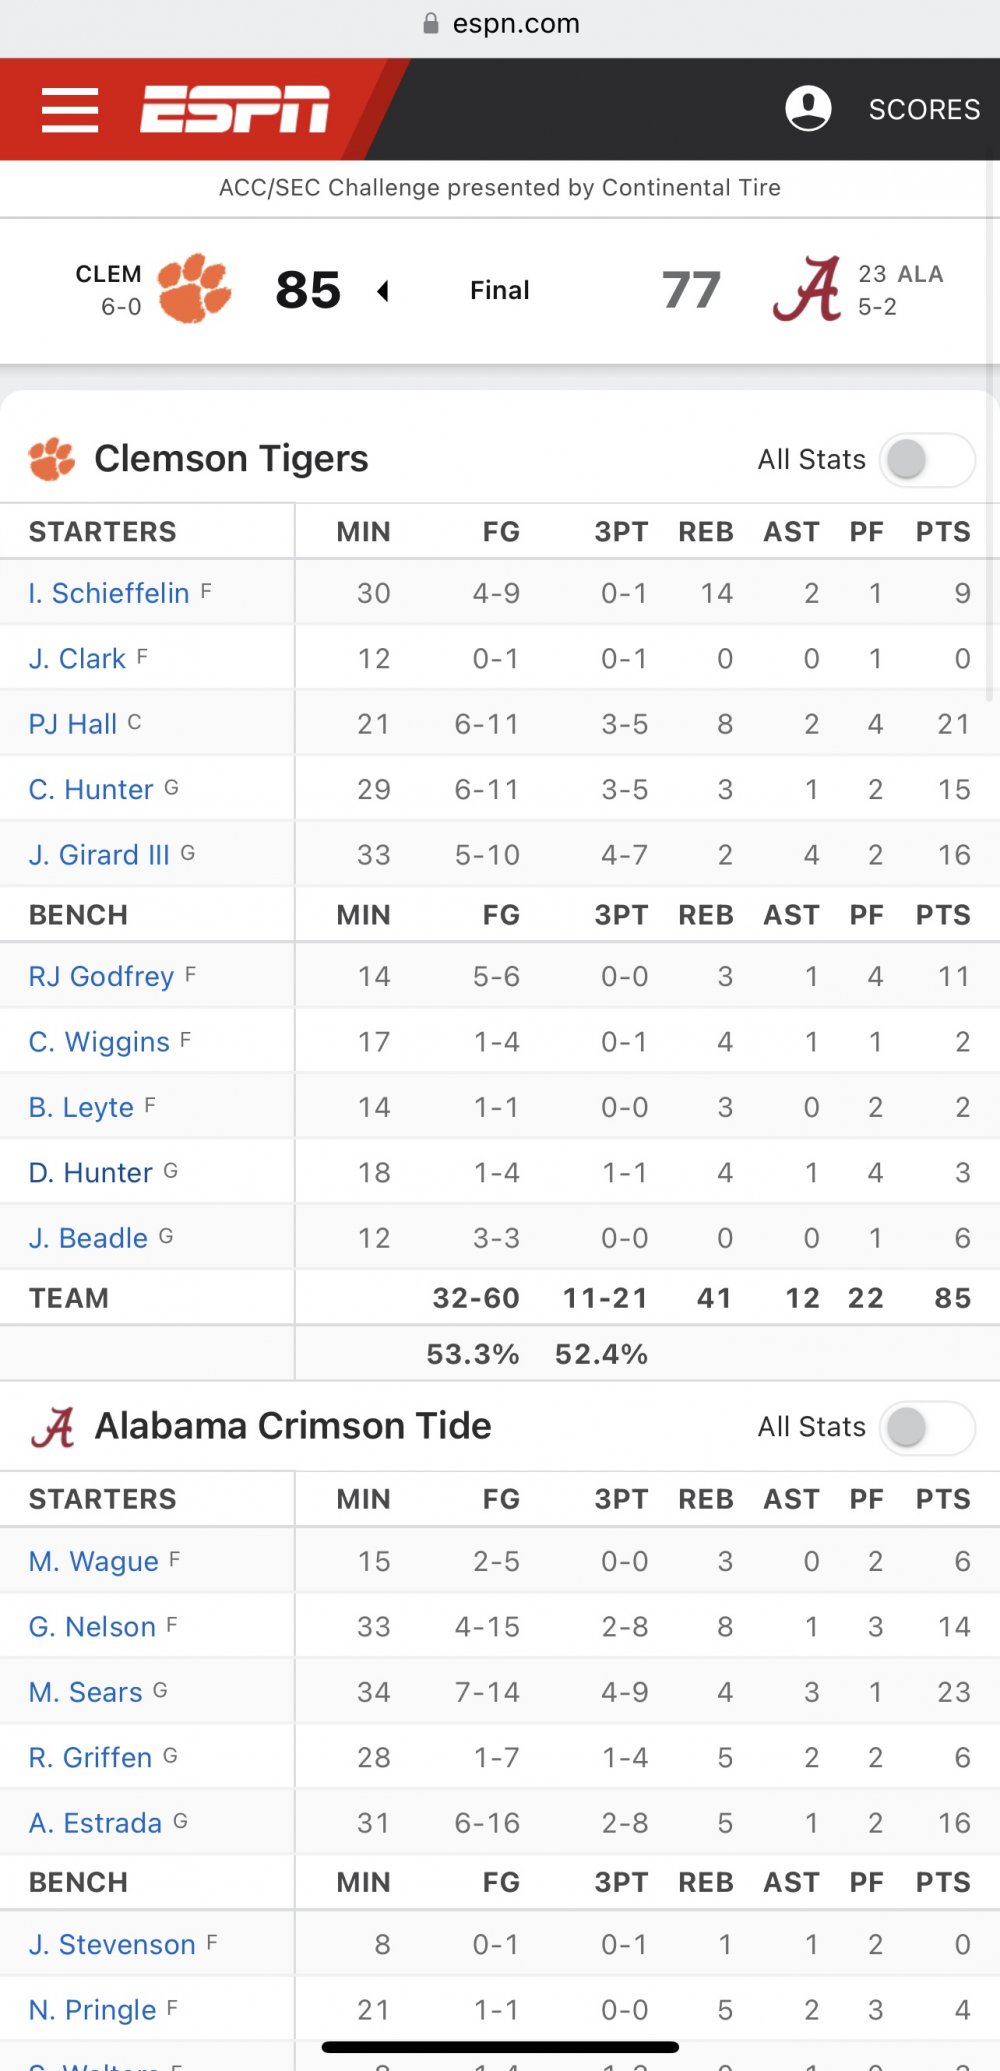Screen dimensions: 1000x2071
Task: Tap the ESPN logo
Action: (x=235, y=109)
